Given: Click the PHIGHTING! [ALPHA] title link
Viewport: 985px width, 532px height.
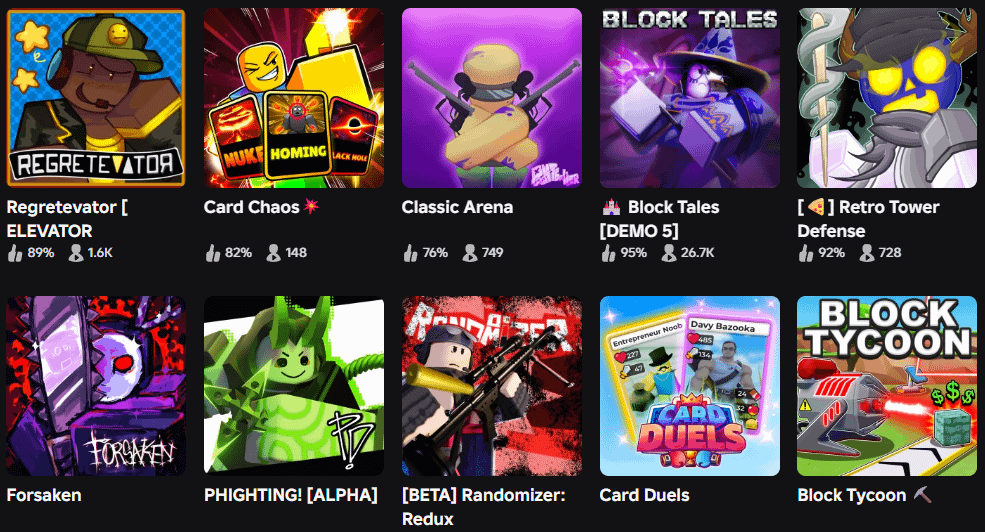Looking at the screenshot, I should 291,495.
